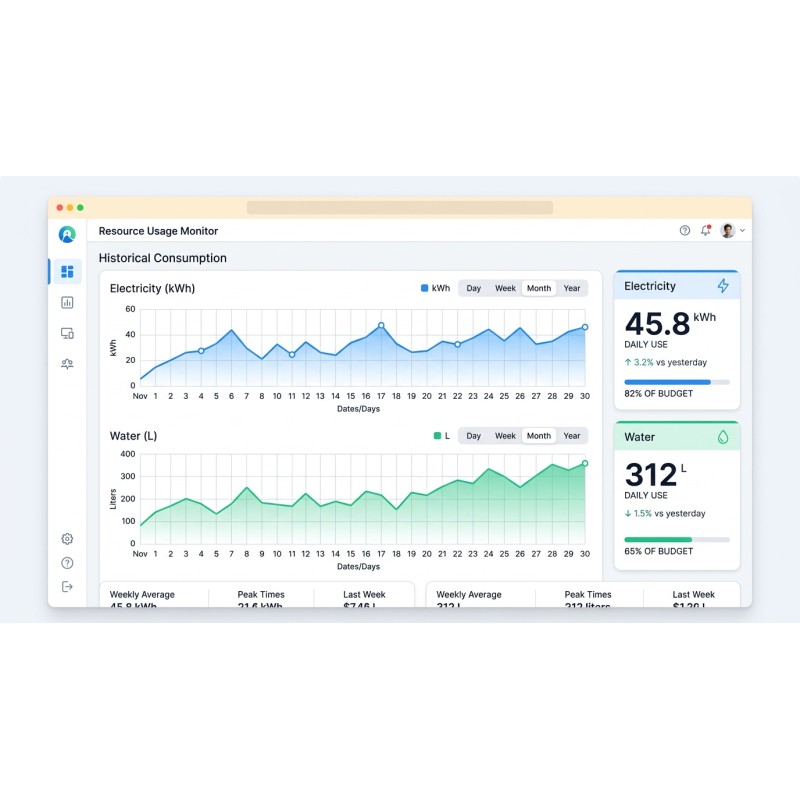Click the 82% OF BUDGET label

click(658, 393)
